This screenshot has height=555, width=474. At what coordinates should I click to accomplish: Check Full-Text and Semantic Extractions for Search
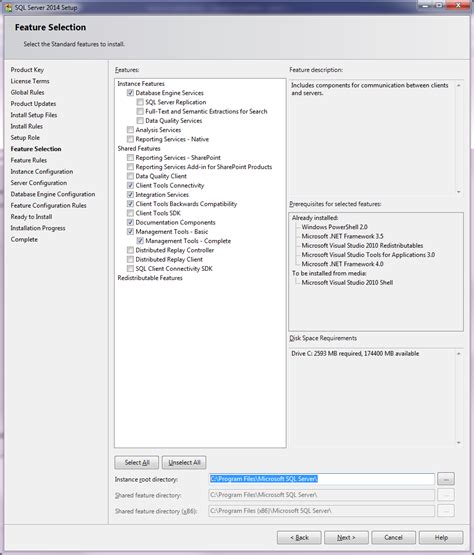click(140, 111)
